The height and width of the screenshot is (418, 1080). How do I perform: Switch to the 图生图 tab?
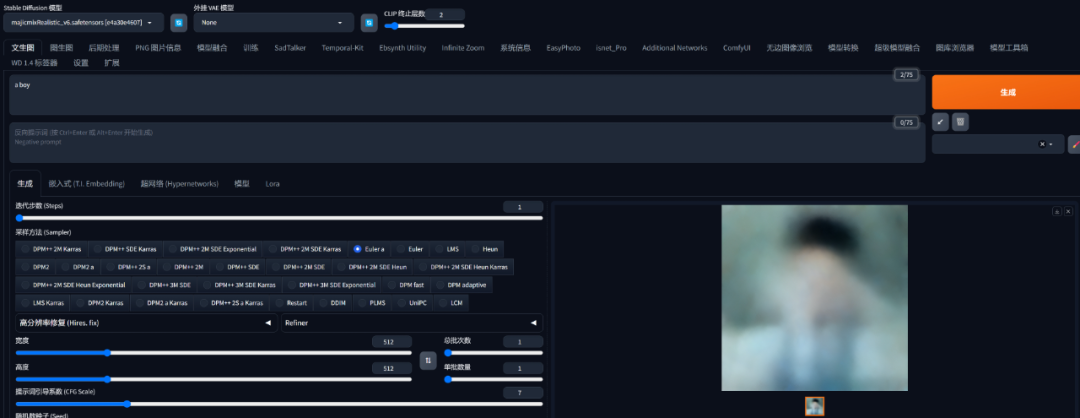pyautogui.click(x=61, y=48)
